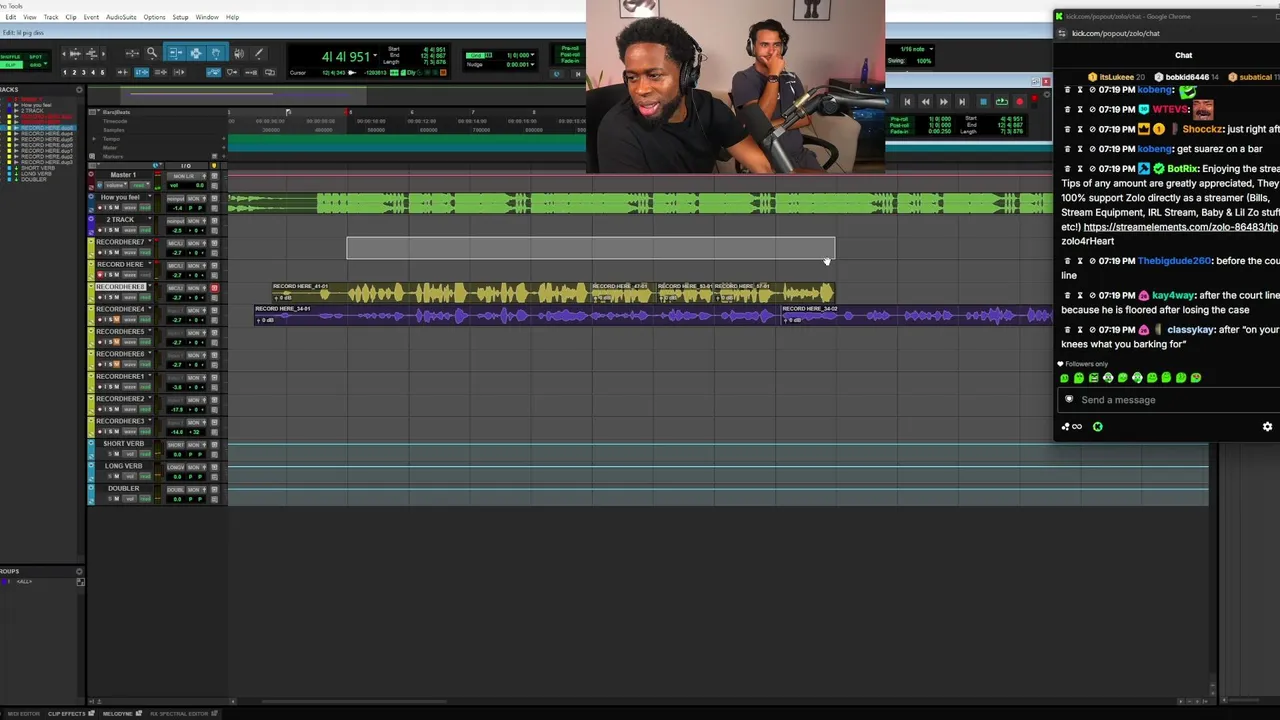
Task: Click username kay4way in chat
Action: click(x=1172, y=295)
